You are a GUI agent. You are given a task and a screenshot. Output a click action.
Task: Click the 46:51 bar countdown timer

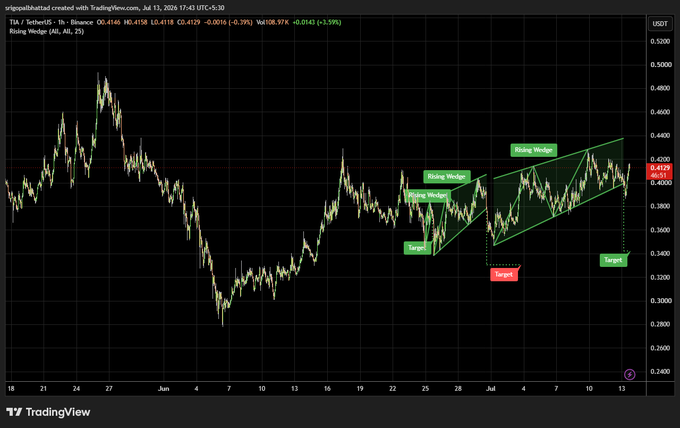tap(660, 175)
